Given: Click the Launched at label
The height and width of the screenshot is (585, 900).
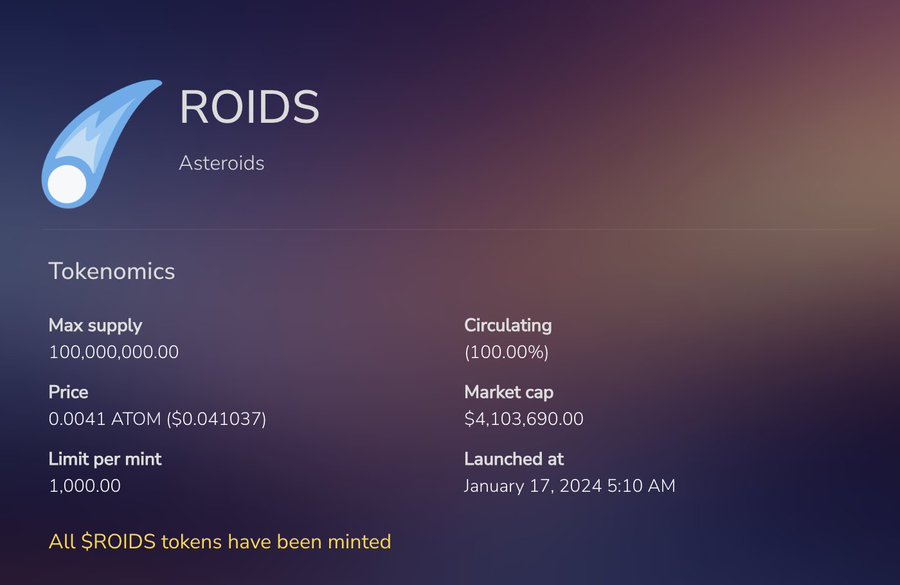Looking at the screenshot, I should (x=513, y=459).
